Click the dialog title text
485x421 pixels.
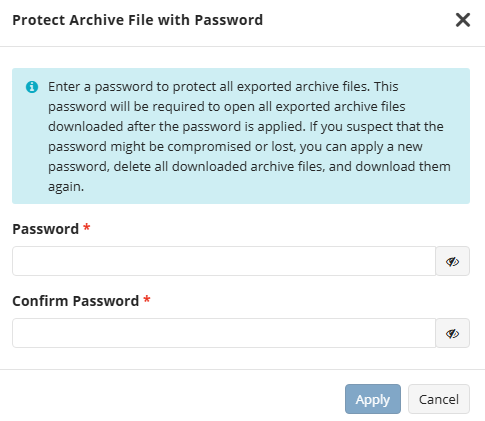137,20
